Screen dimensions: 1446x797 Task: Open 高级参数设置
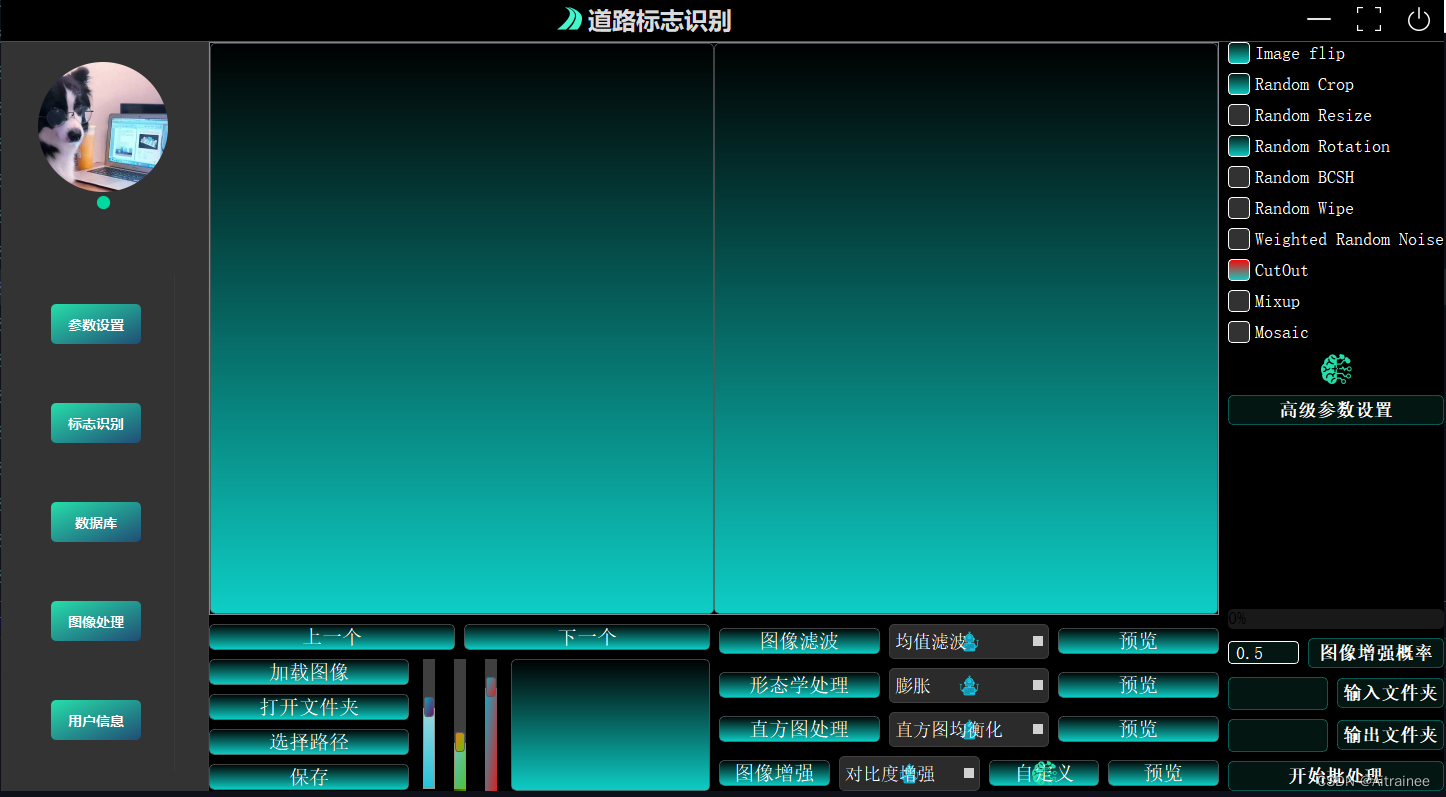pyautogui.click(x=1336, y=410)
